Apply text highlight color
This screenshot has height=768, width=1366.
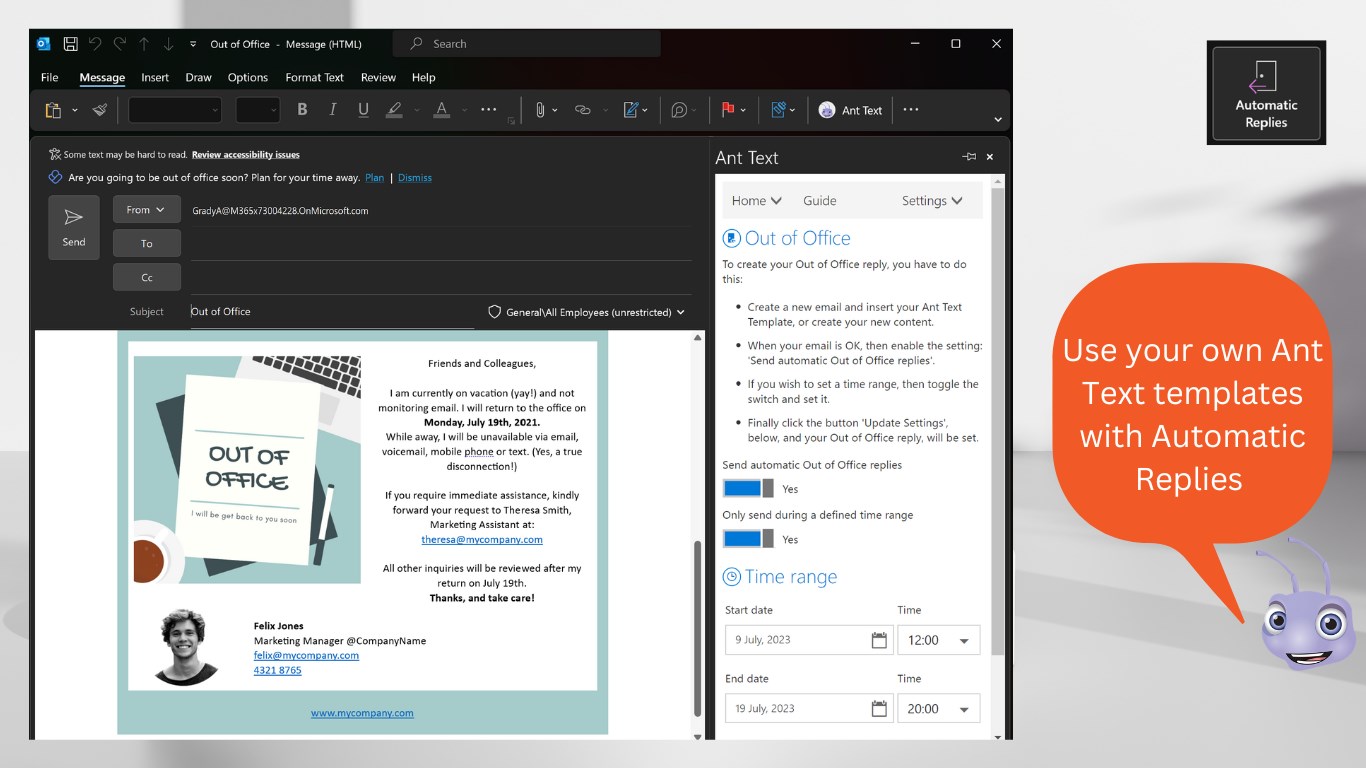(x=394, y=110)
